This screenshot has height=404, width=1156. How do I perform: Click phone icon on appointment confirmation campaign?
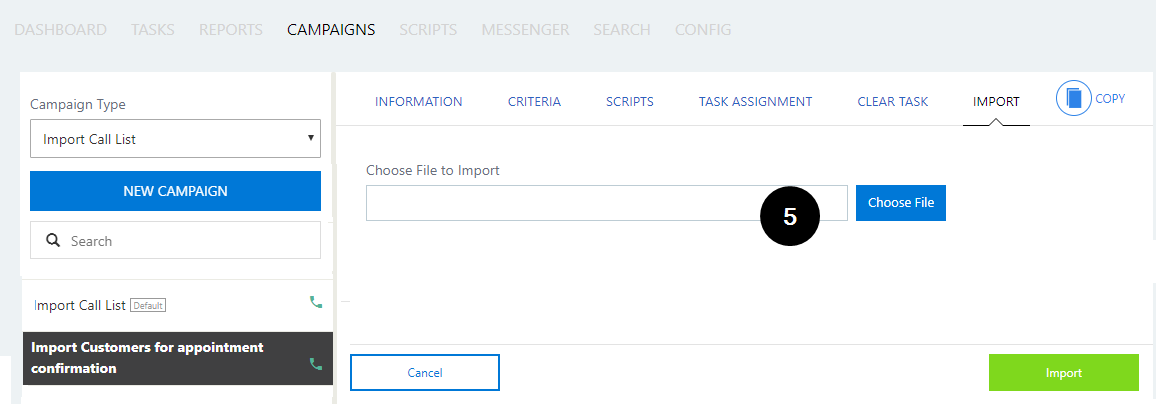click(316, 363)
